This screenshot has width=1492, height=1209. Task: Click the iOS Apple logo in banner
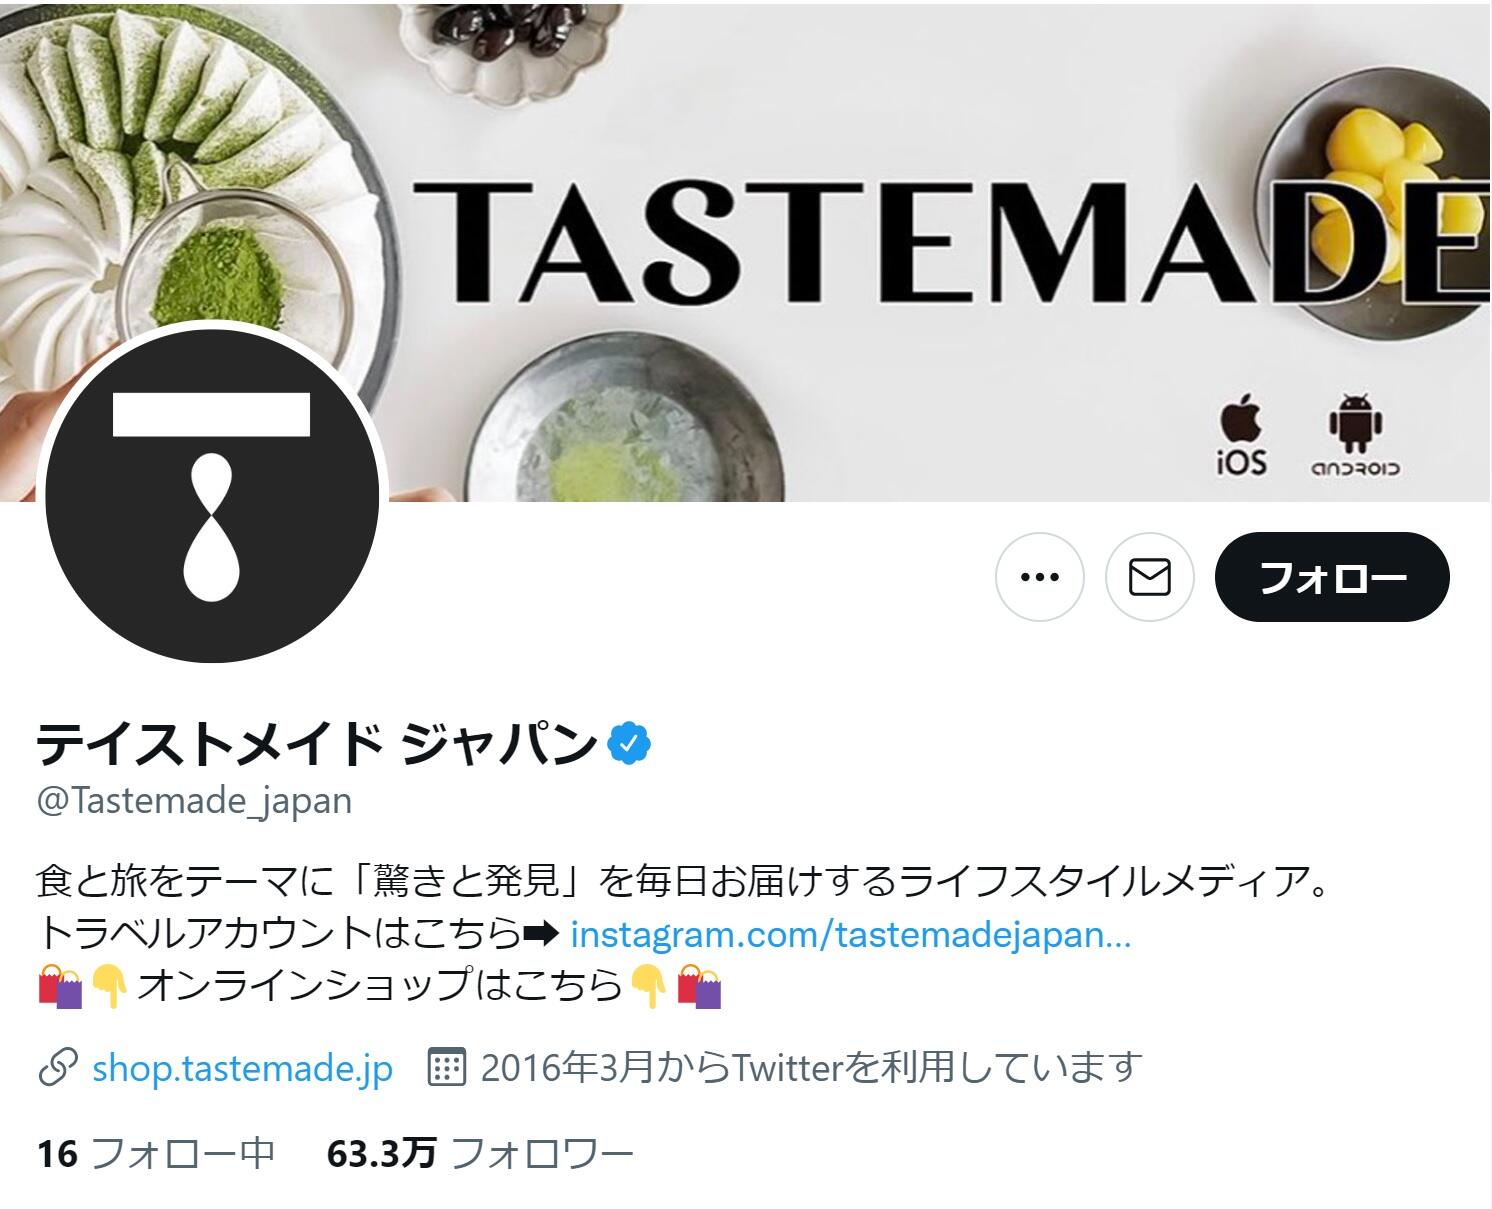[1241, 435]
